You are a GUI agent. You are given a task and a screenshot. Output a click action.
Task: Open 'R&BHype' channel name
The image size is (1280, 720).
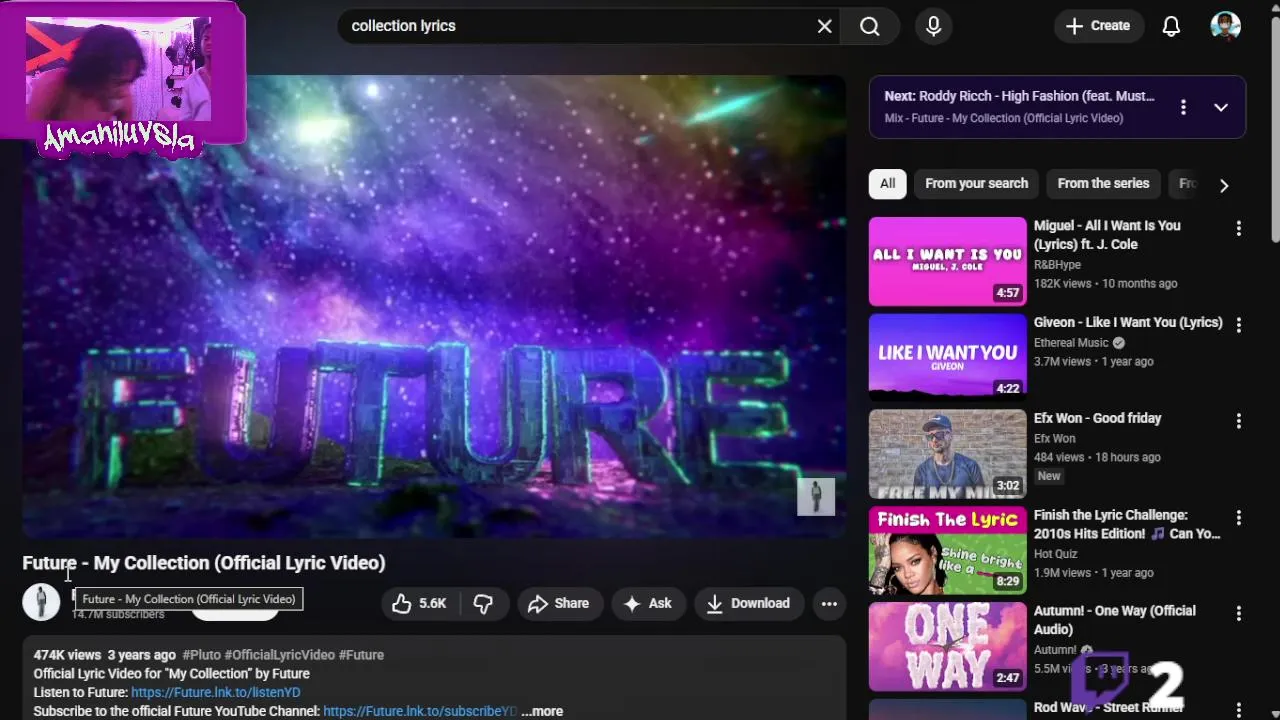[x=1057, y=265]
